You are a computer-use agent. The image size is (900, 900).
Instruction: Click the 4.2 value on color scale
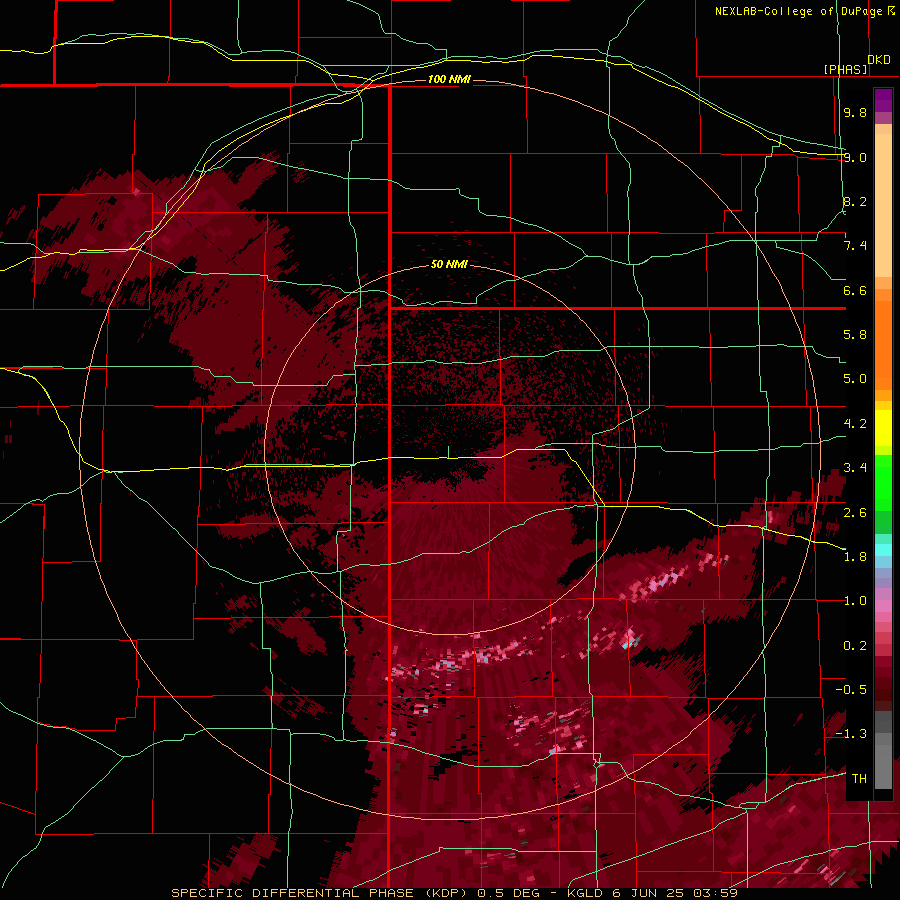point(855,424)
